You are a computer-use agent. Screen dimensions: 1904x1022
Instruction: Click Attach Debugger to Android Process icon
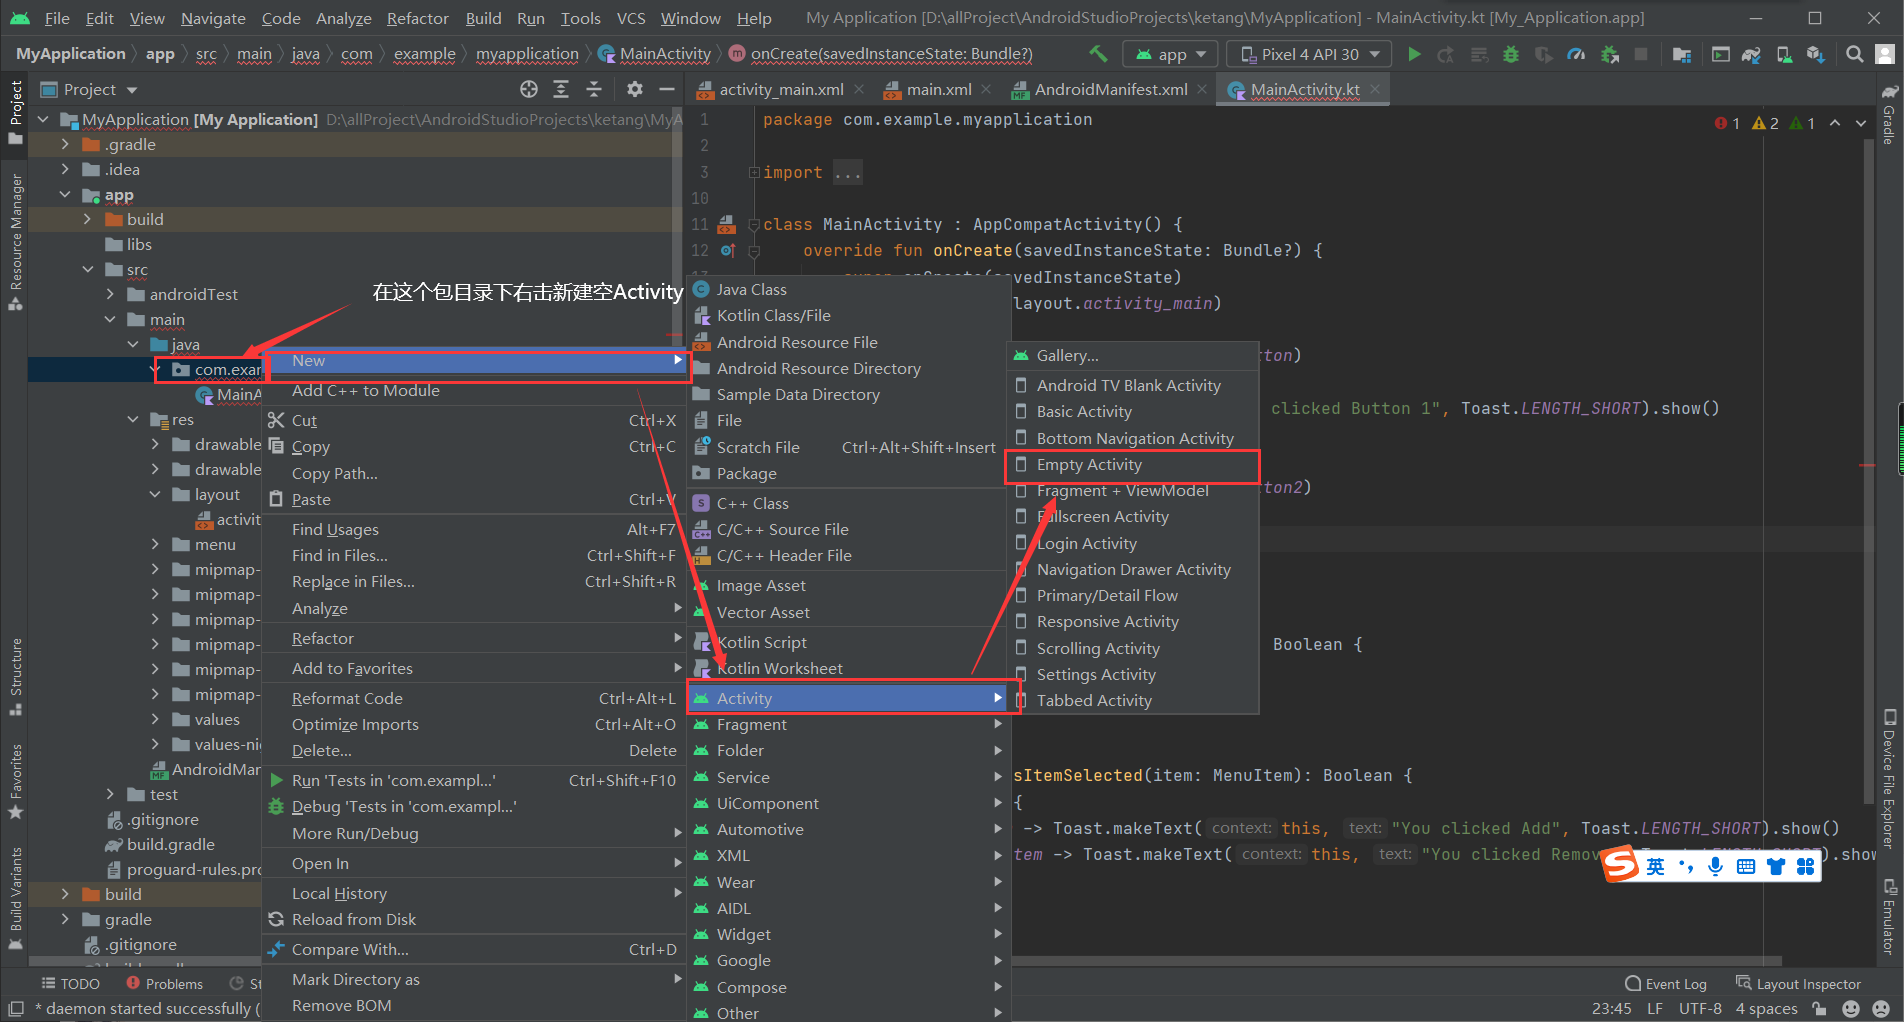(x=1609, y=54)
